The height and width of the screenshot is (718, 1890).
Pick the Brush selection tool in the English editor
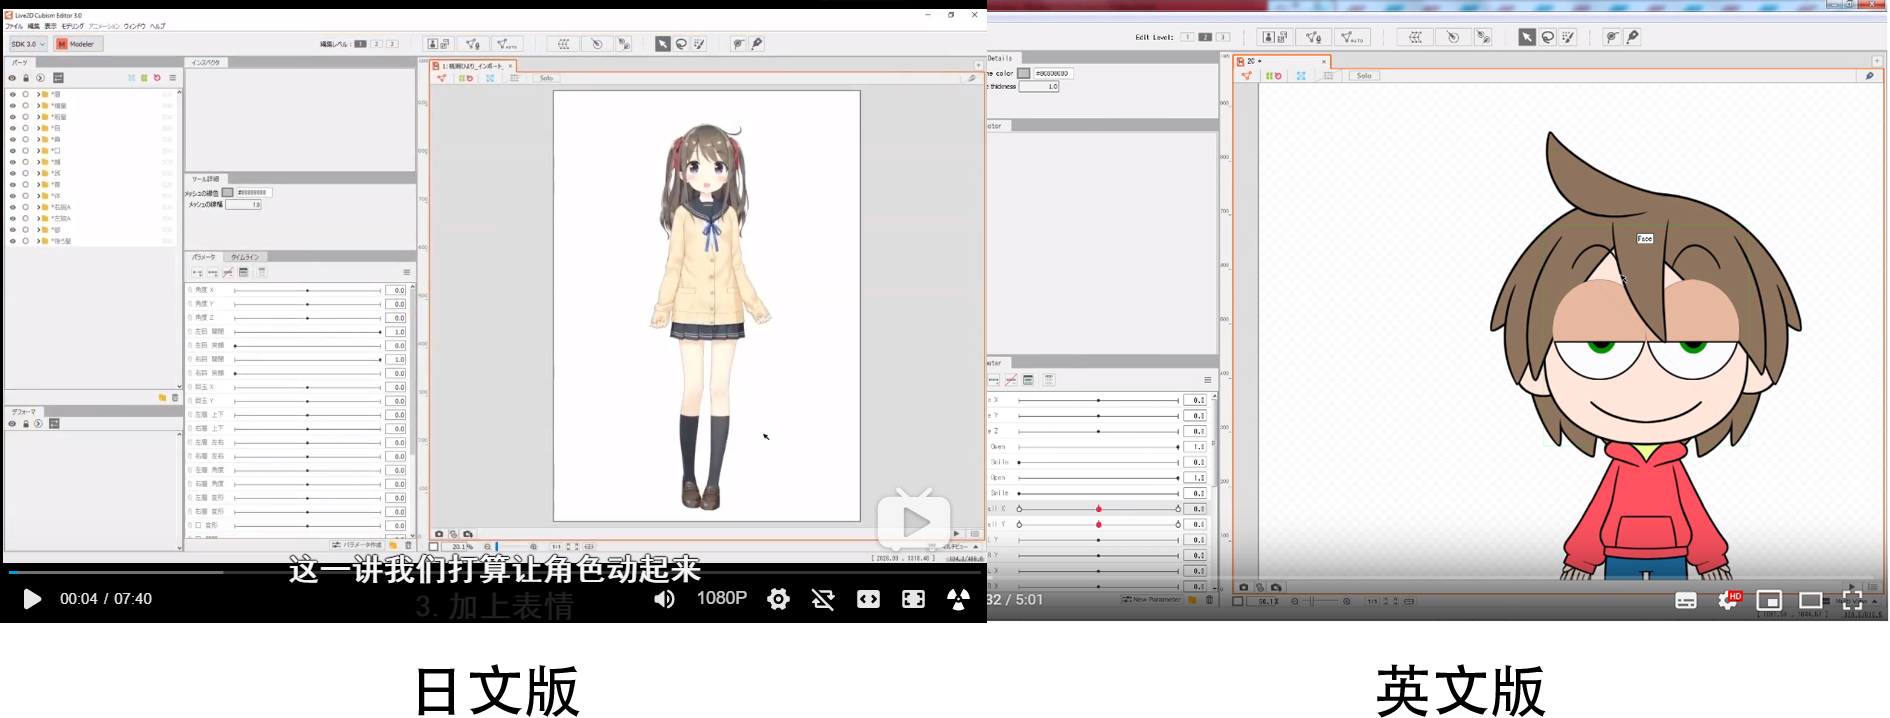point(1568,37)
